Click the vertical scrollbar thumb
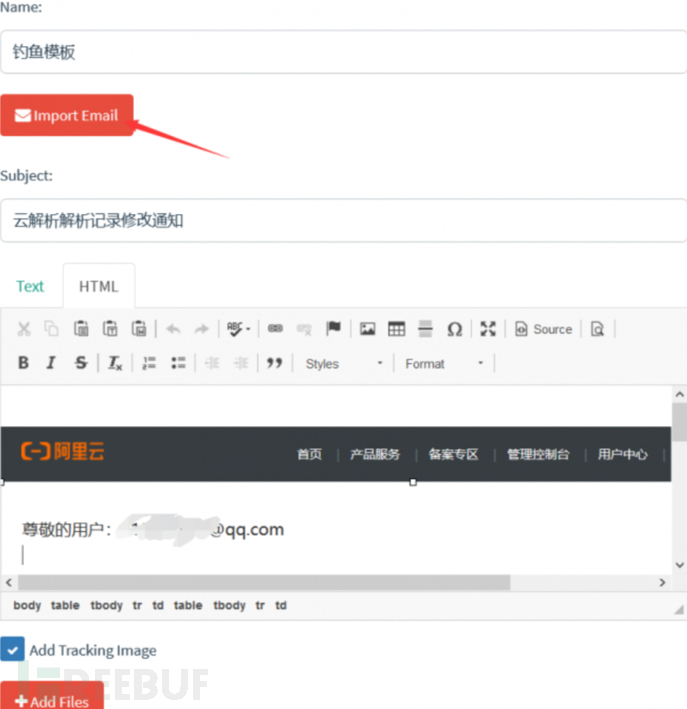Image resolution: width=687 pixels, height=709 pixels. pyautogui.click(x=679, y=422)
